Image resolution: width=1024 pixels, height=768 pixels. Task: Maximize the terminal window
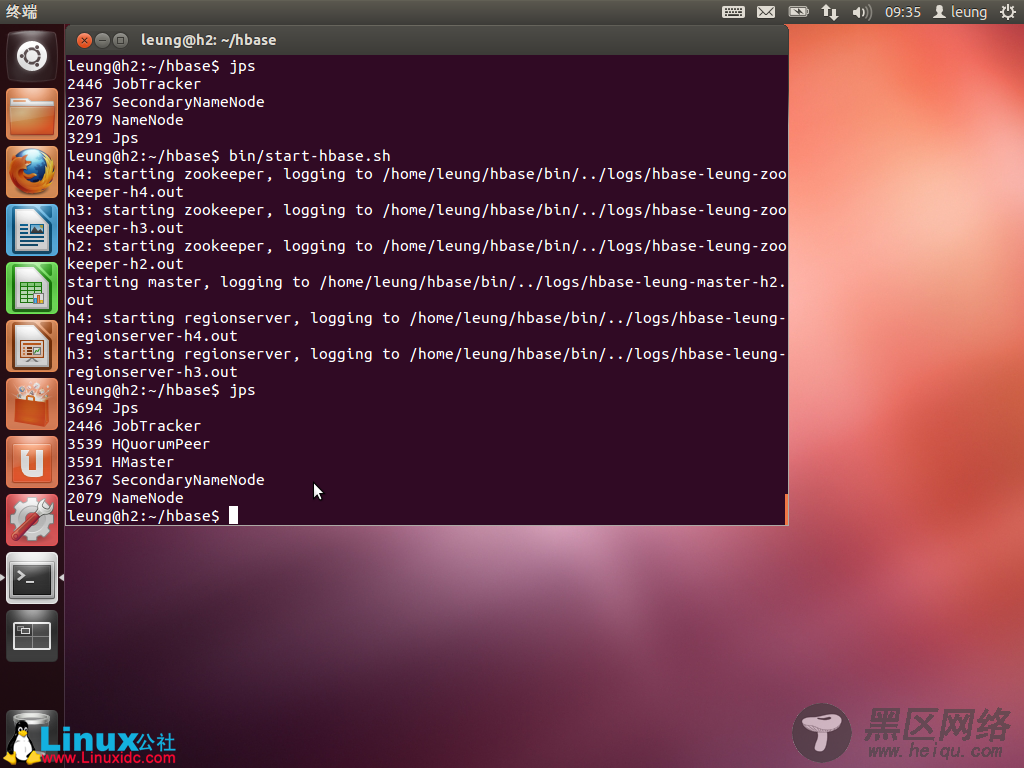tap(120, 40)
